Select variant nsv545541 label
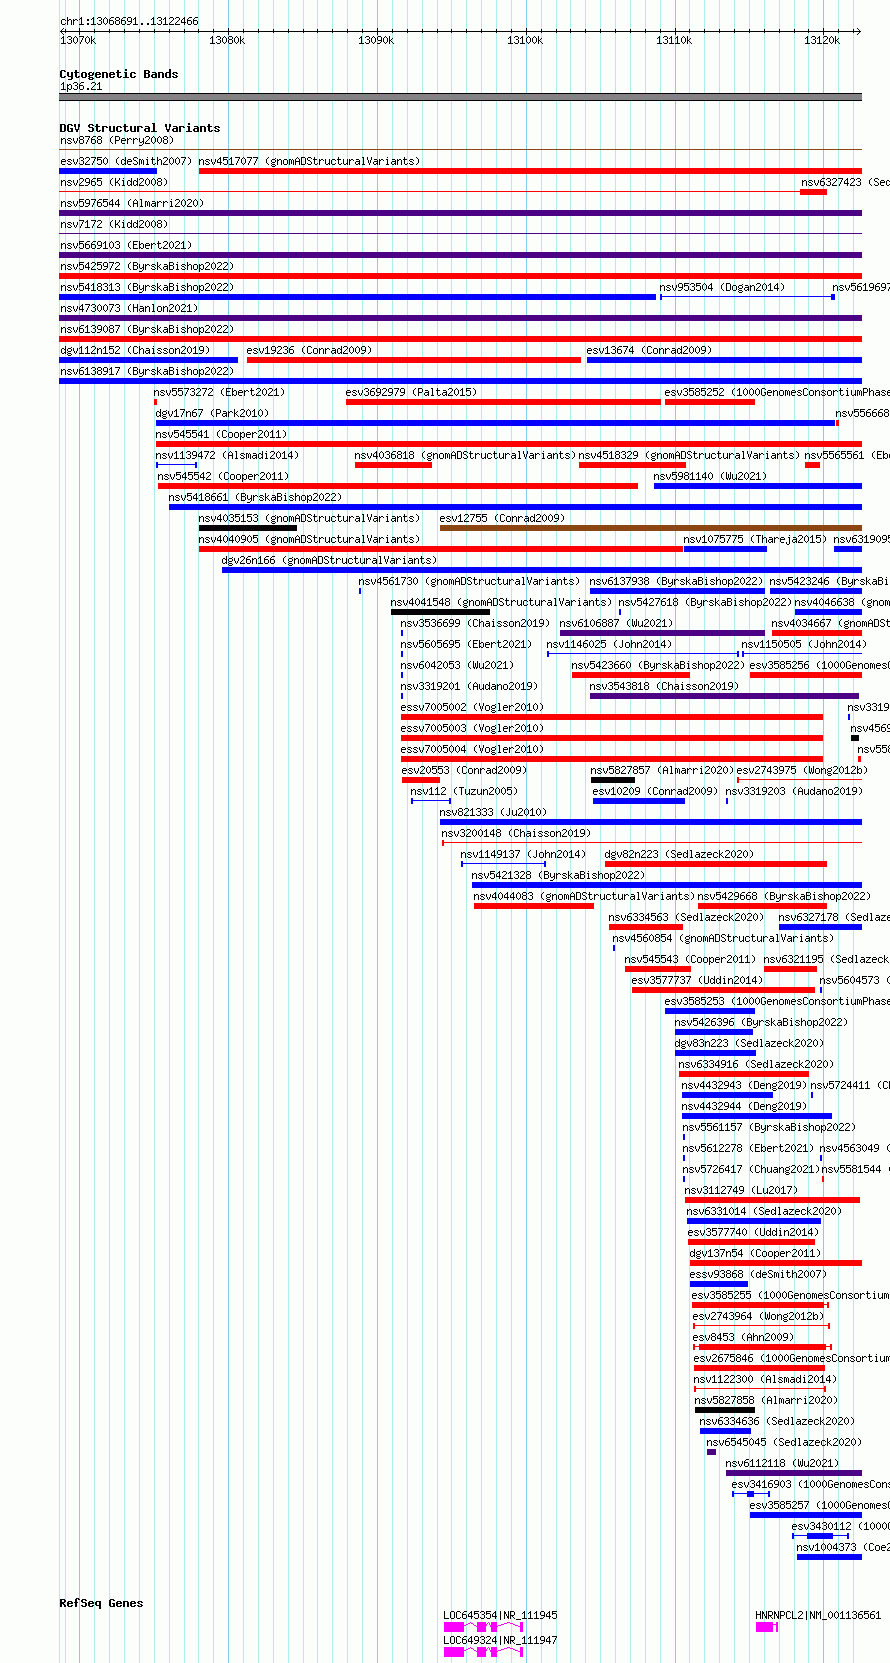This screenshot has height=1663, width=890. click(x=221, y=434)
